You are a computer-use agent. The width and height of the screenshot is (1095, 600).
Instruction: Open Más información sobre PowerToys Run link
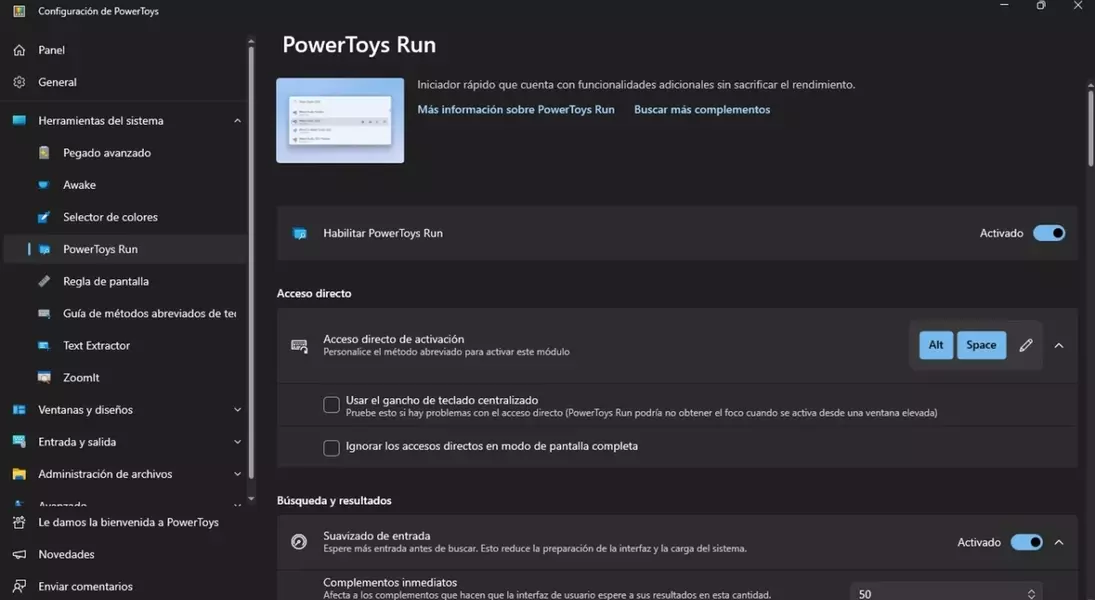pos(516,109)
